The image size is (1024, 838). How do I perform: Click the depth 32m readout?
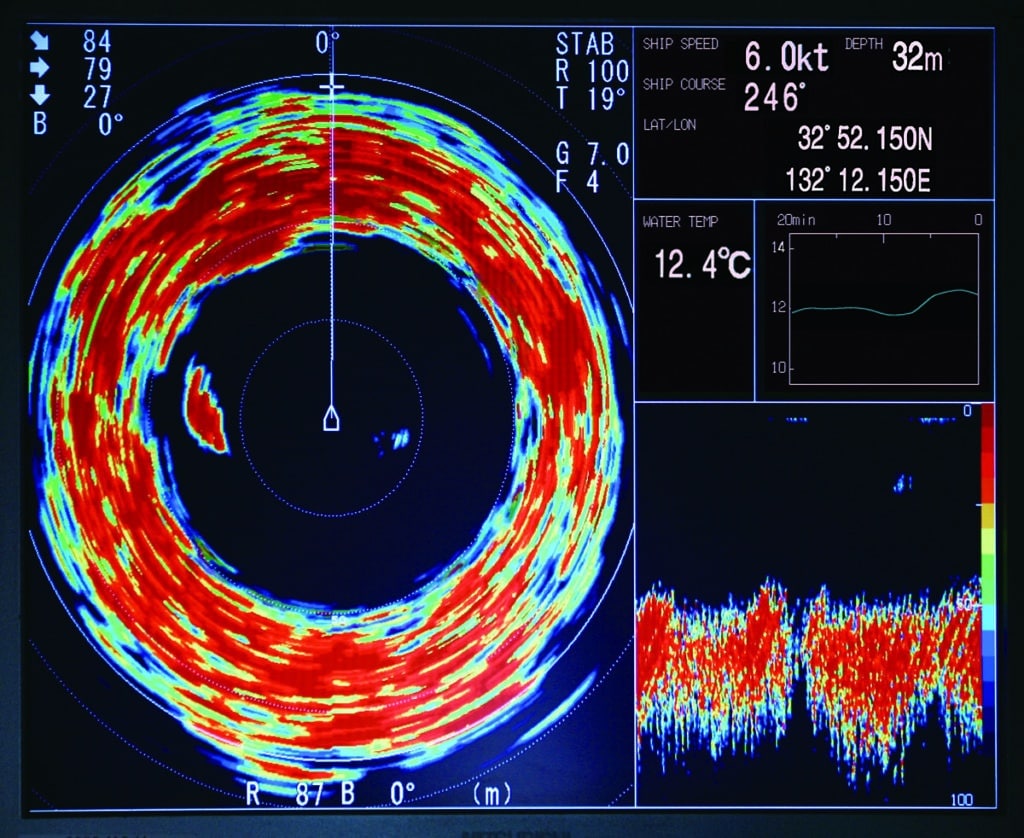point(917,58)
